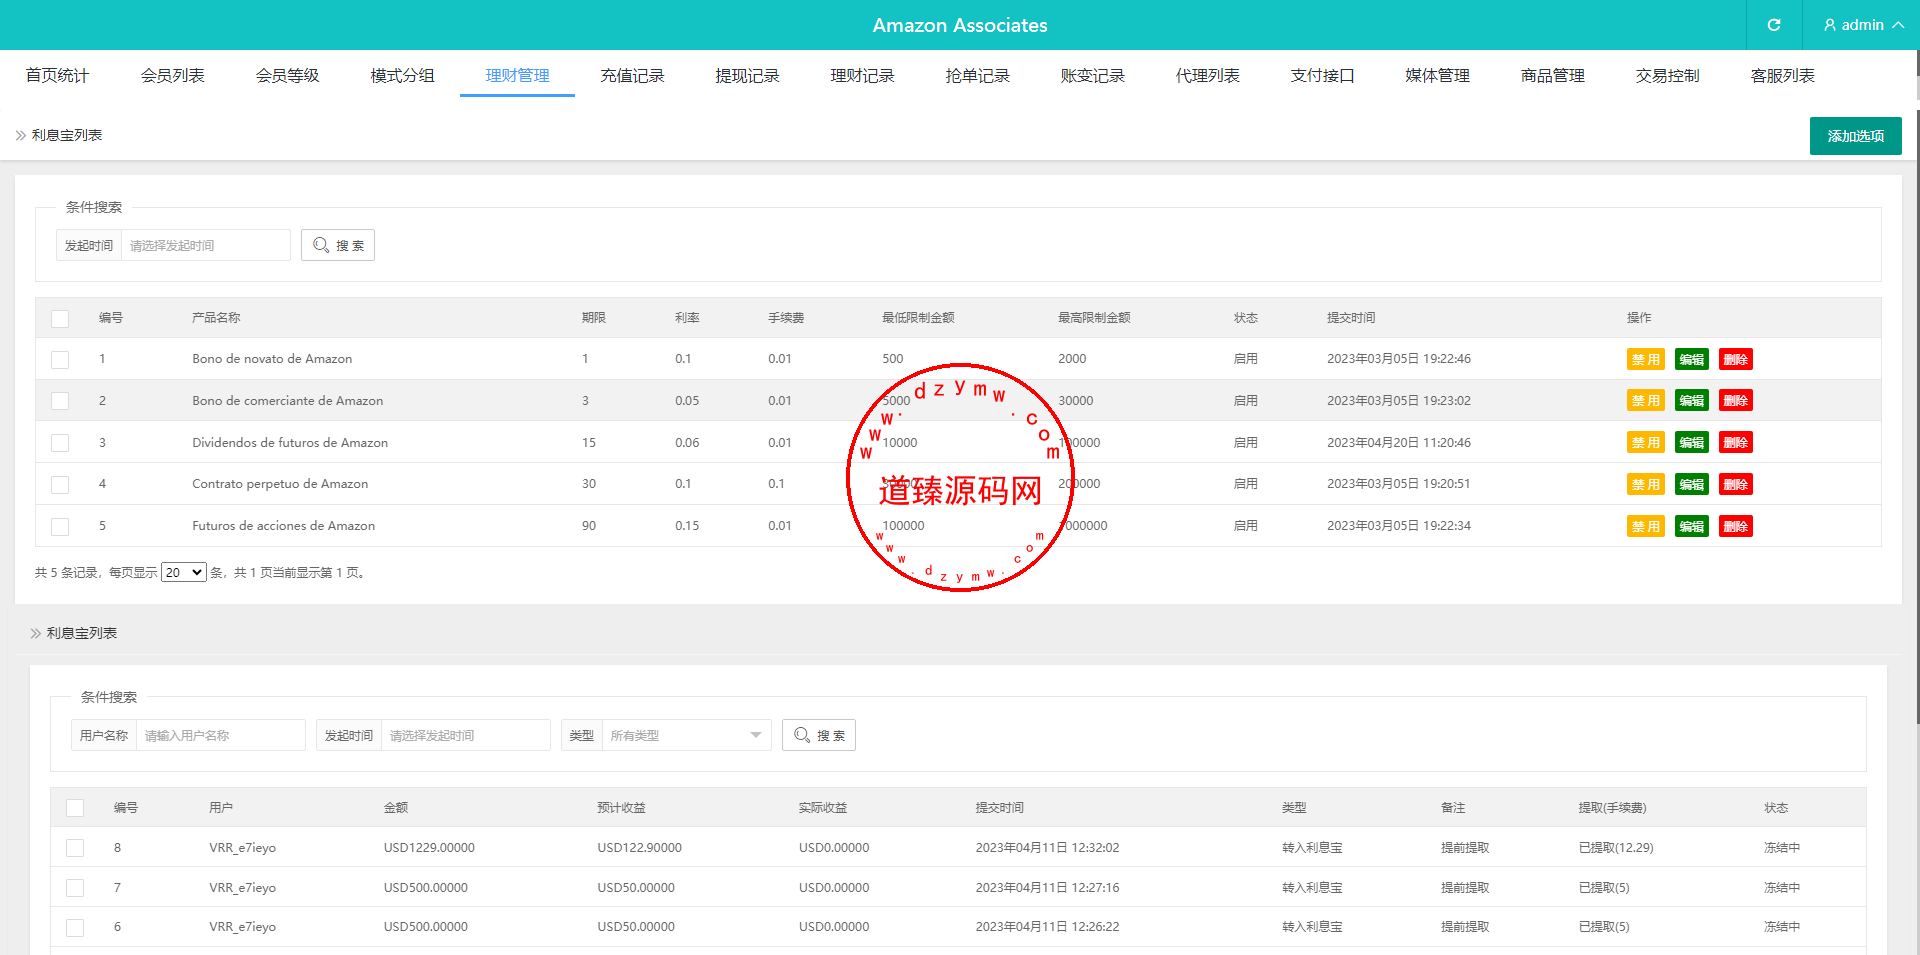Open the per-page count dropdown showing 20

coord(183,573)
